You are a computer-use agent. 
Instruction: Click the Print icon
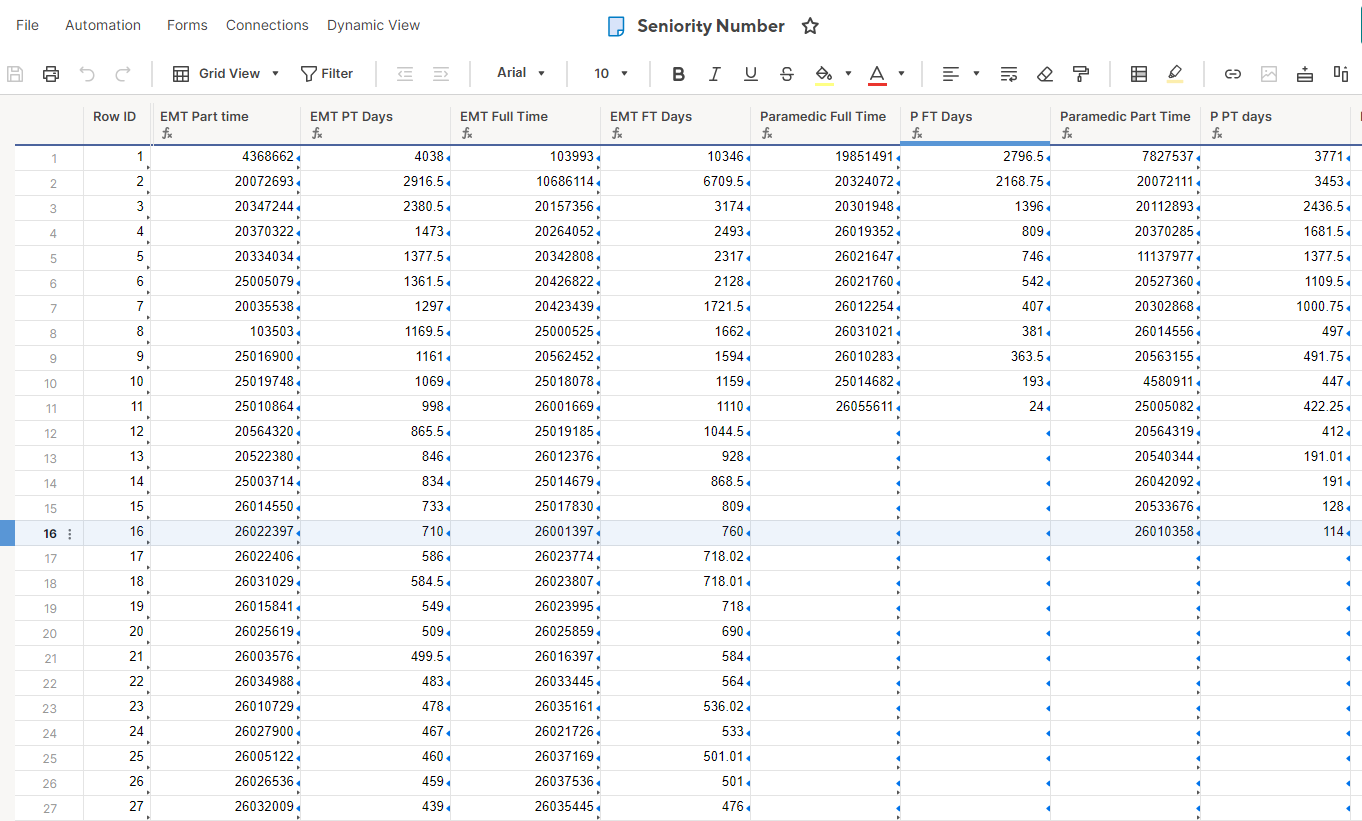(x=51, y=73)
